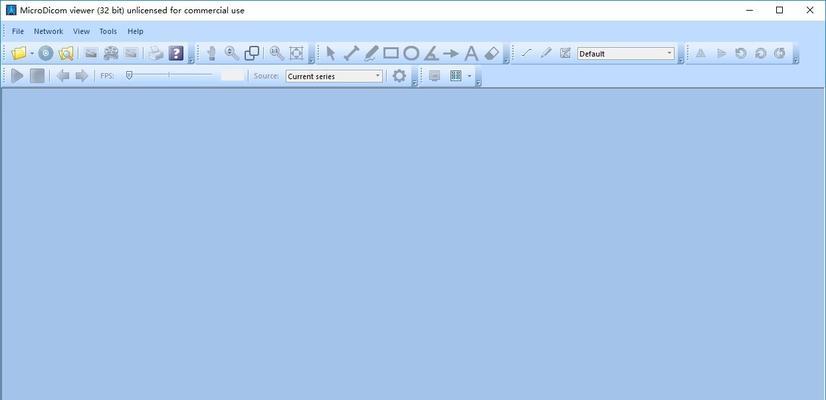The image size is (826, 400).
Task: Expand the arrow beside Open folder icon
Action: coord(32,53)
